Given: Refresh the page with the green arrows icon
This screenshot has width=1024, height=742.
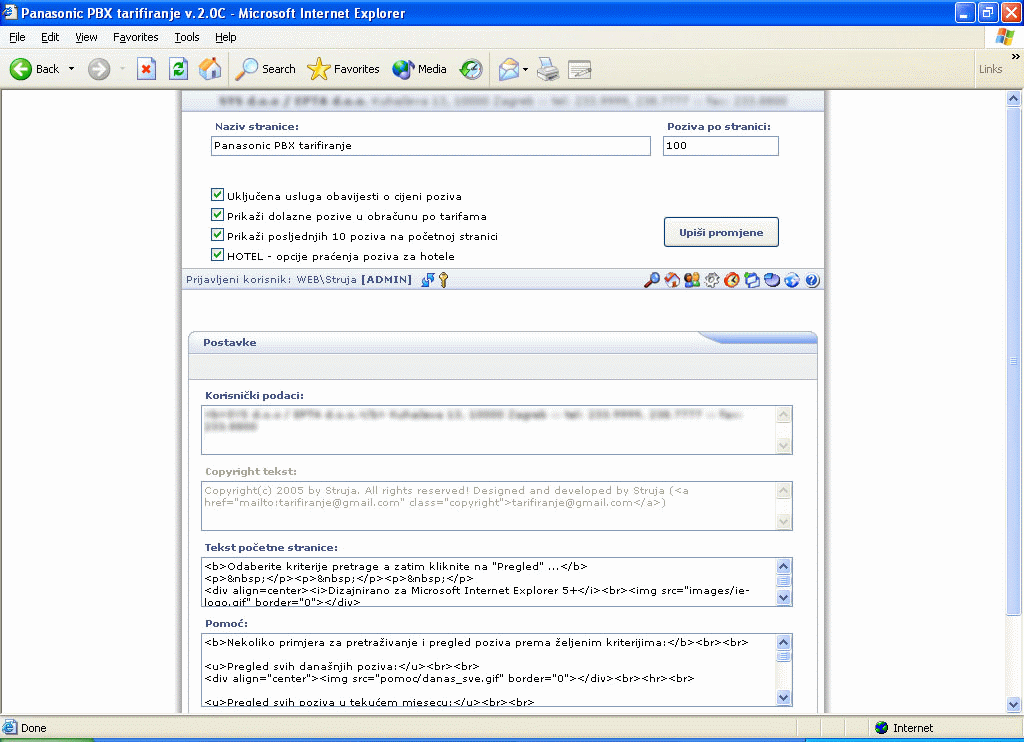Looking at the screenshot, I should [178, 69].
